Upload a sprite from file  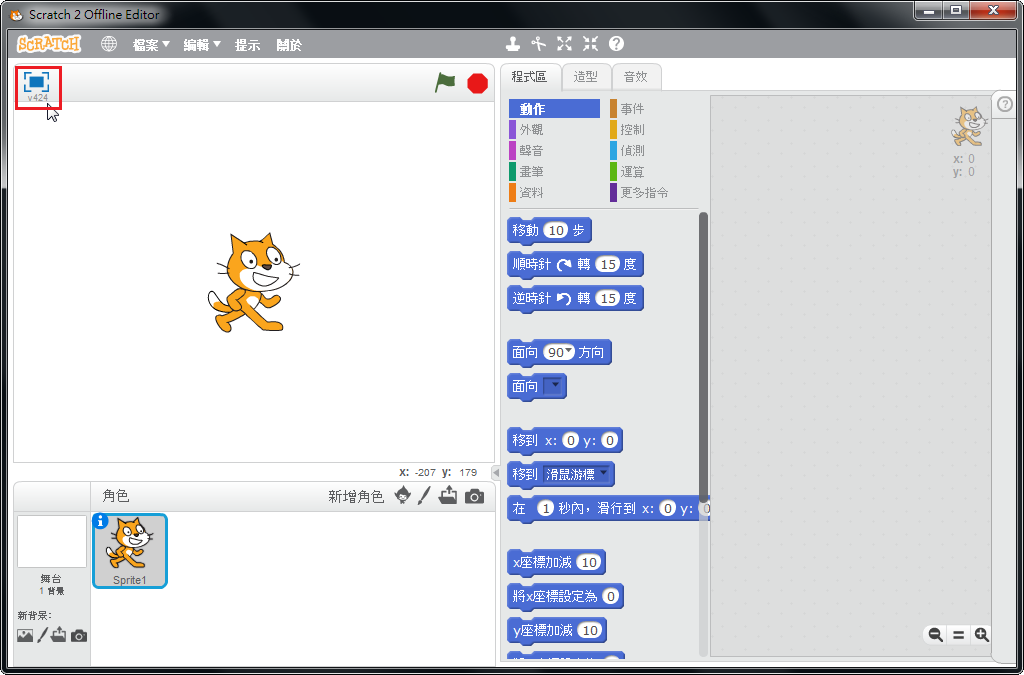coord(448,495)
